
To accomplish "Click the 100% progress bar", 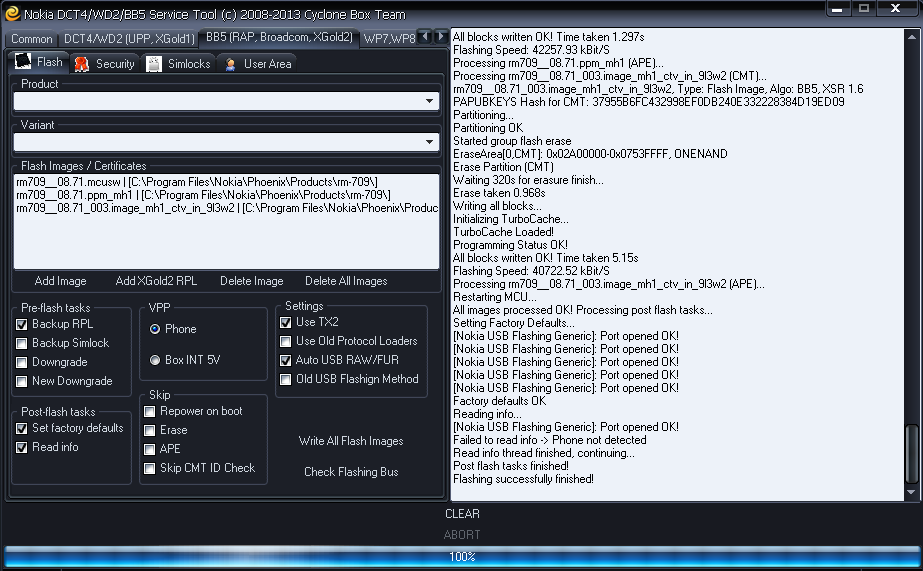I will pyautogui.click(x=461, y=556).
